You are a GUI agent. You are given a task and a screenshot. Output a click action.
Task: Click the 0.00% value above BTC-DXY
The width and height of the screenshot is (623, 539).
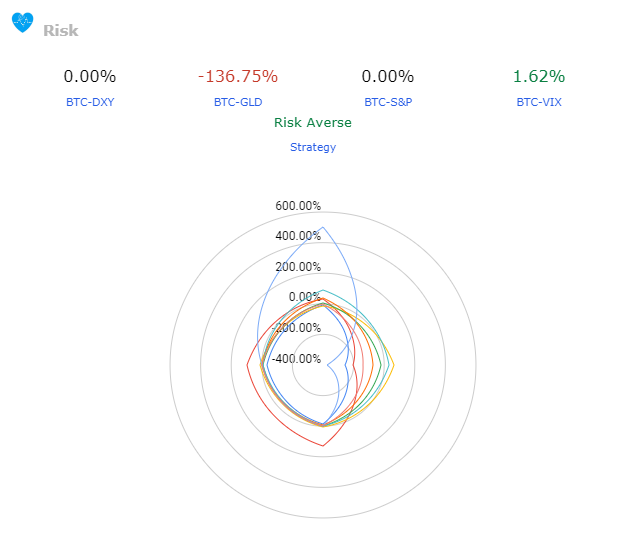pyautogui.click(x=90, y=77)
